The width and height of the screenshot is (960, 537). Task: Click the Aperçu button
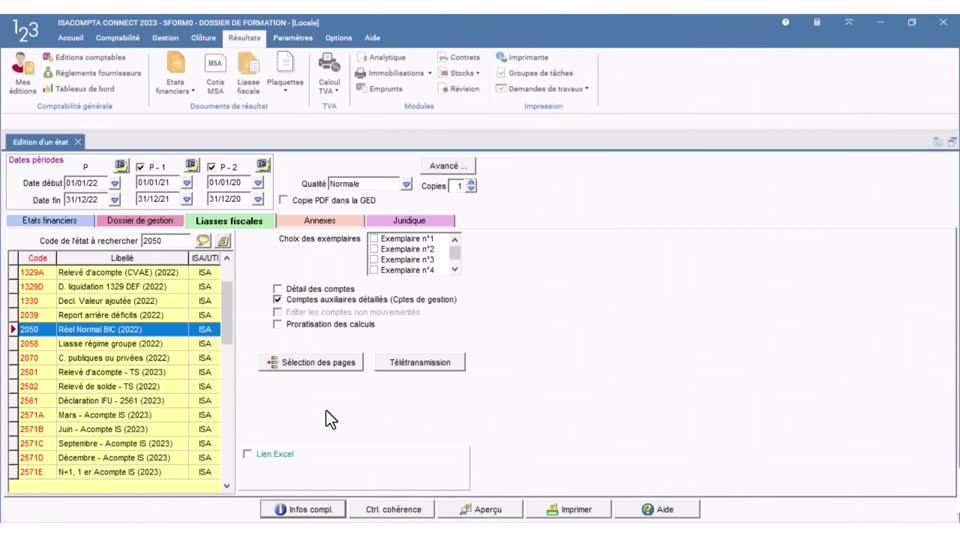481,509
